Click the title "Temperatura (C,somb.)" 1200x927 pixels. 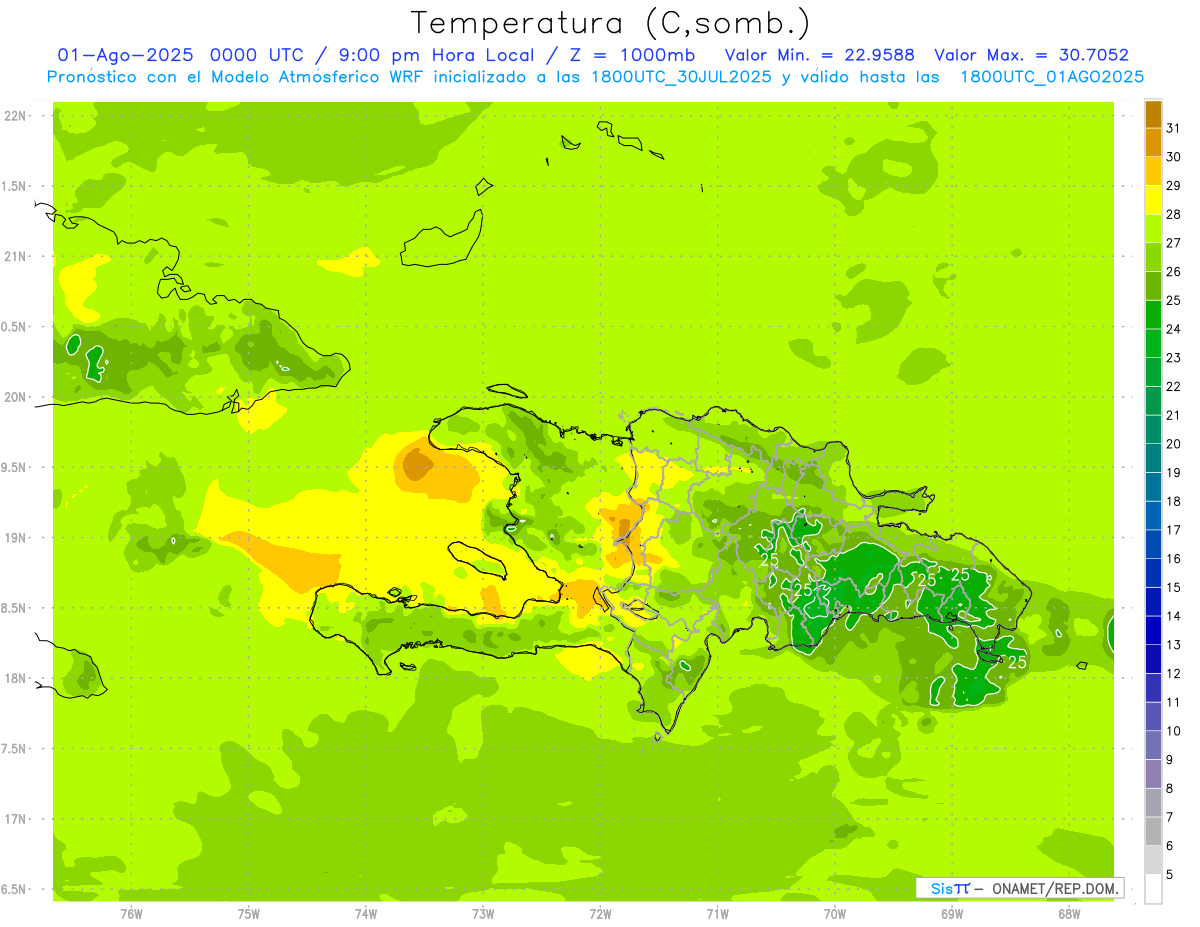click(610, 23)
